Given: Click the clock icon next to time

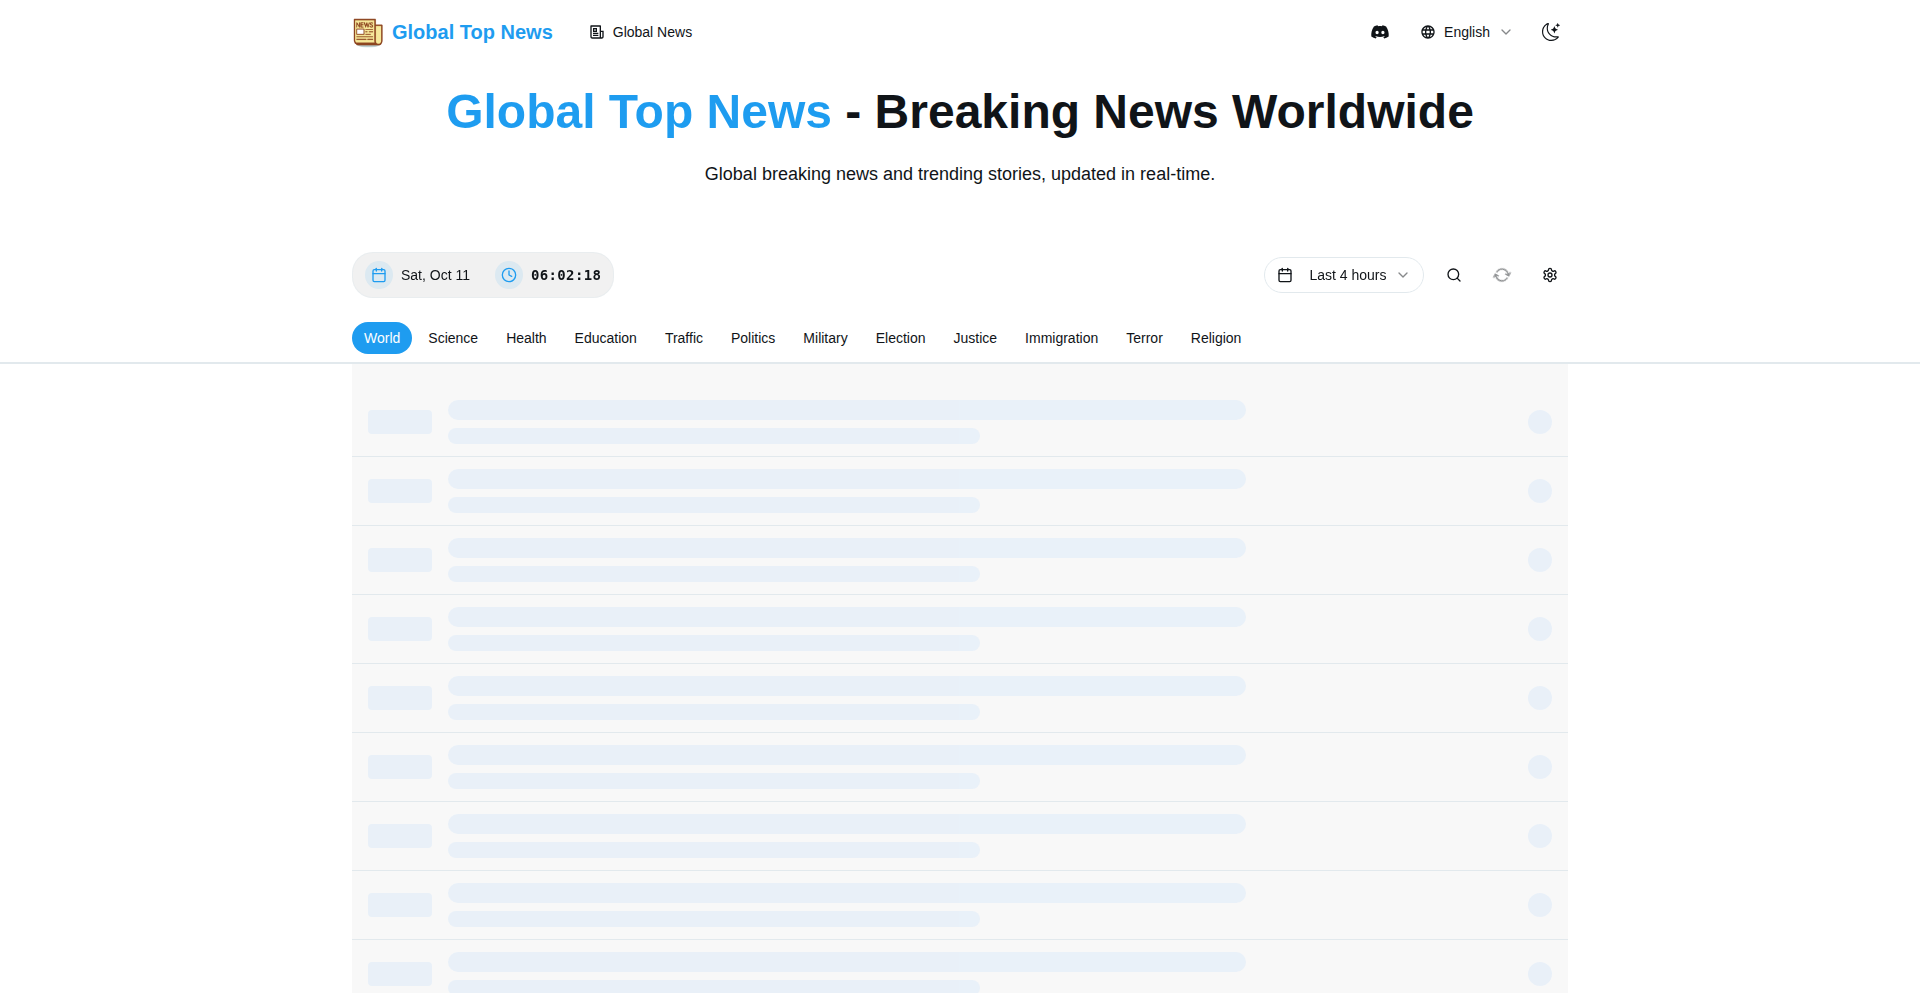Looking at the screenshot, I should 509,275.
